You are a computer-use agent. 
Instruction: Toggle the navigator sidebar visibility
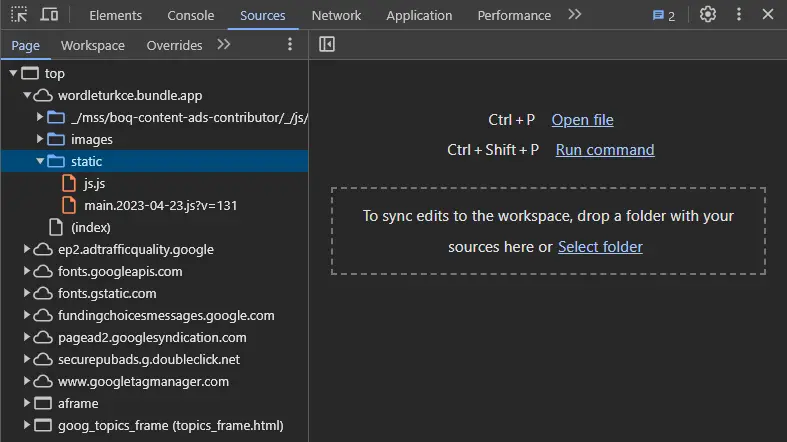tap(327, 44)
